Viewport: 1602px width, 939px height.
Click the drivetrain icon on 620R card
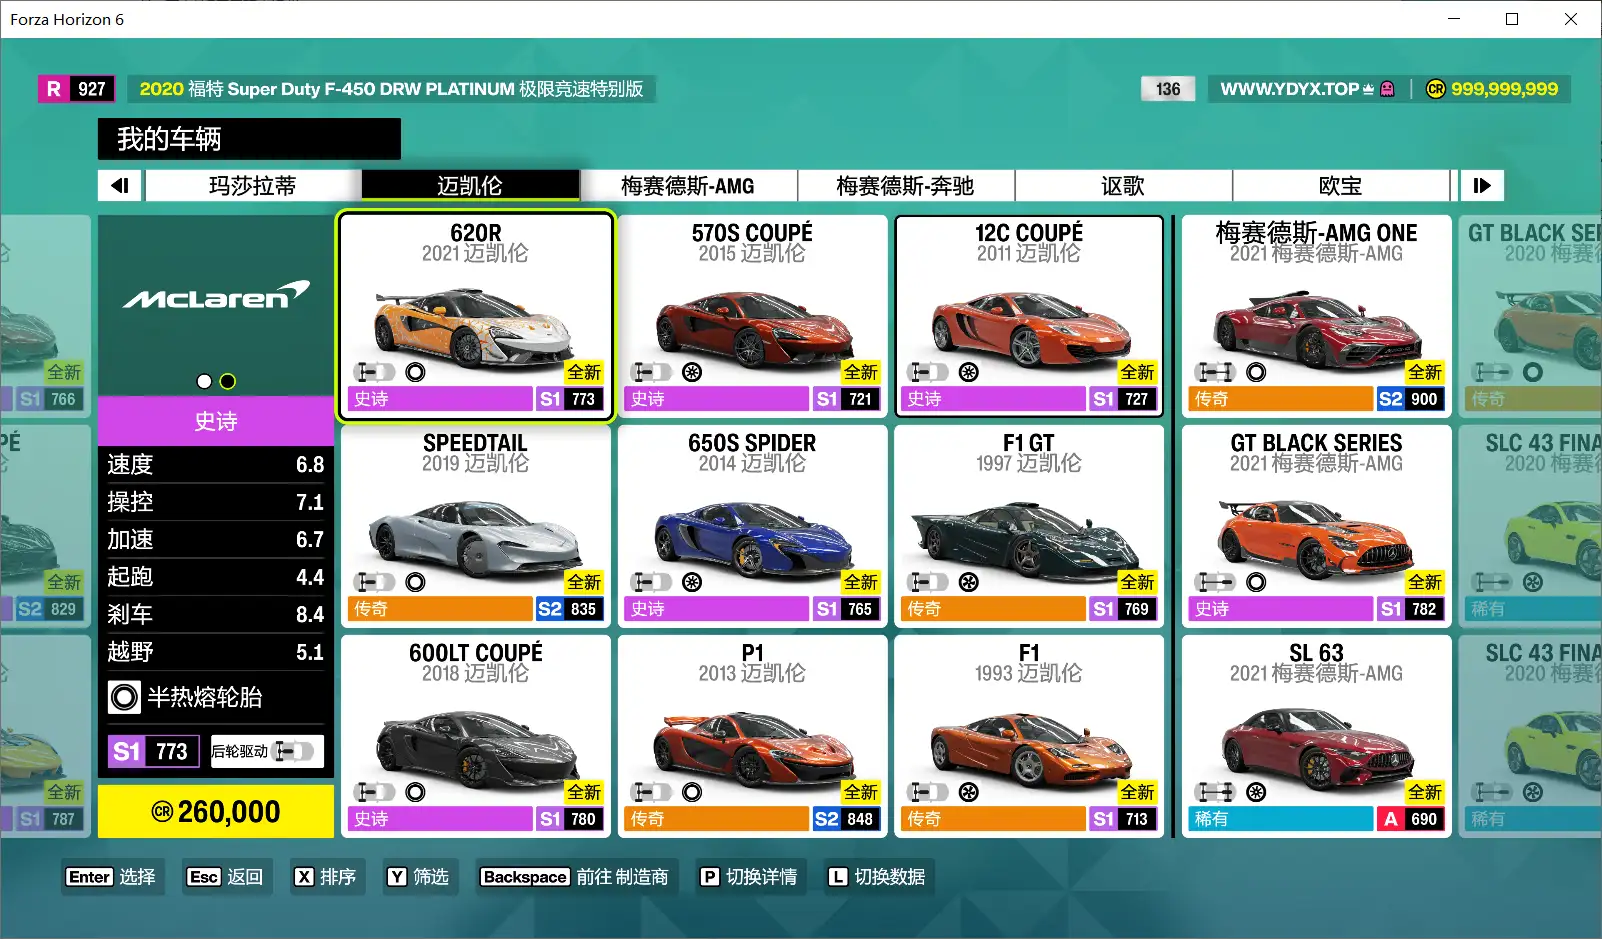tap(375, 372)
